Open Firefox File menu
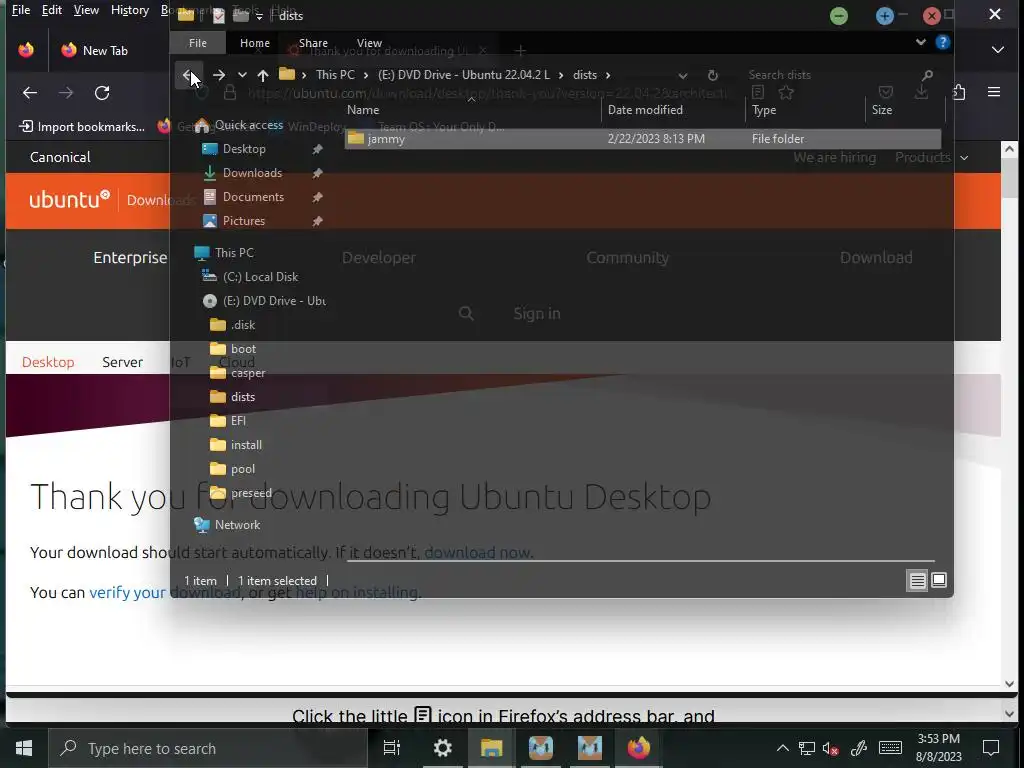The image size is (1024, 768). coord(21,10)
